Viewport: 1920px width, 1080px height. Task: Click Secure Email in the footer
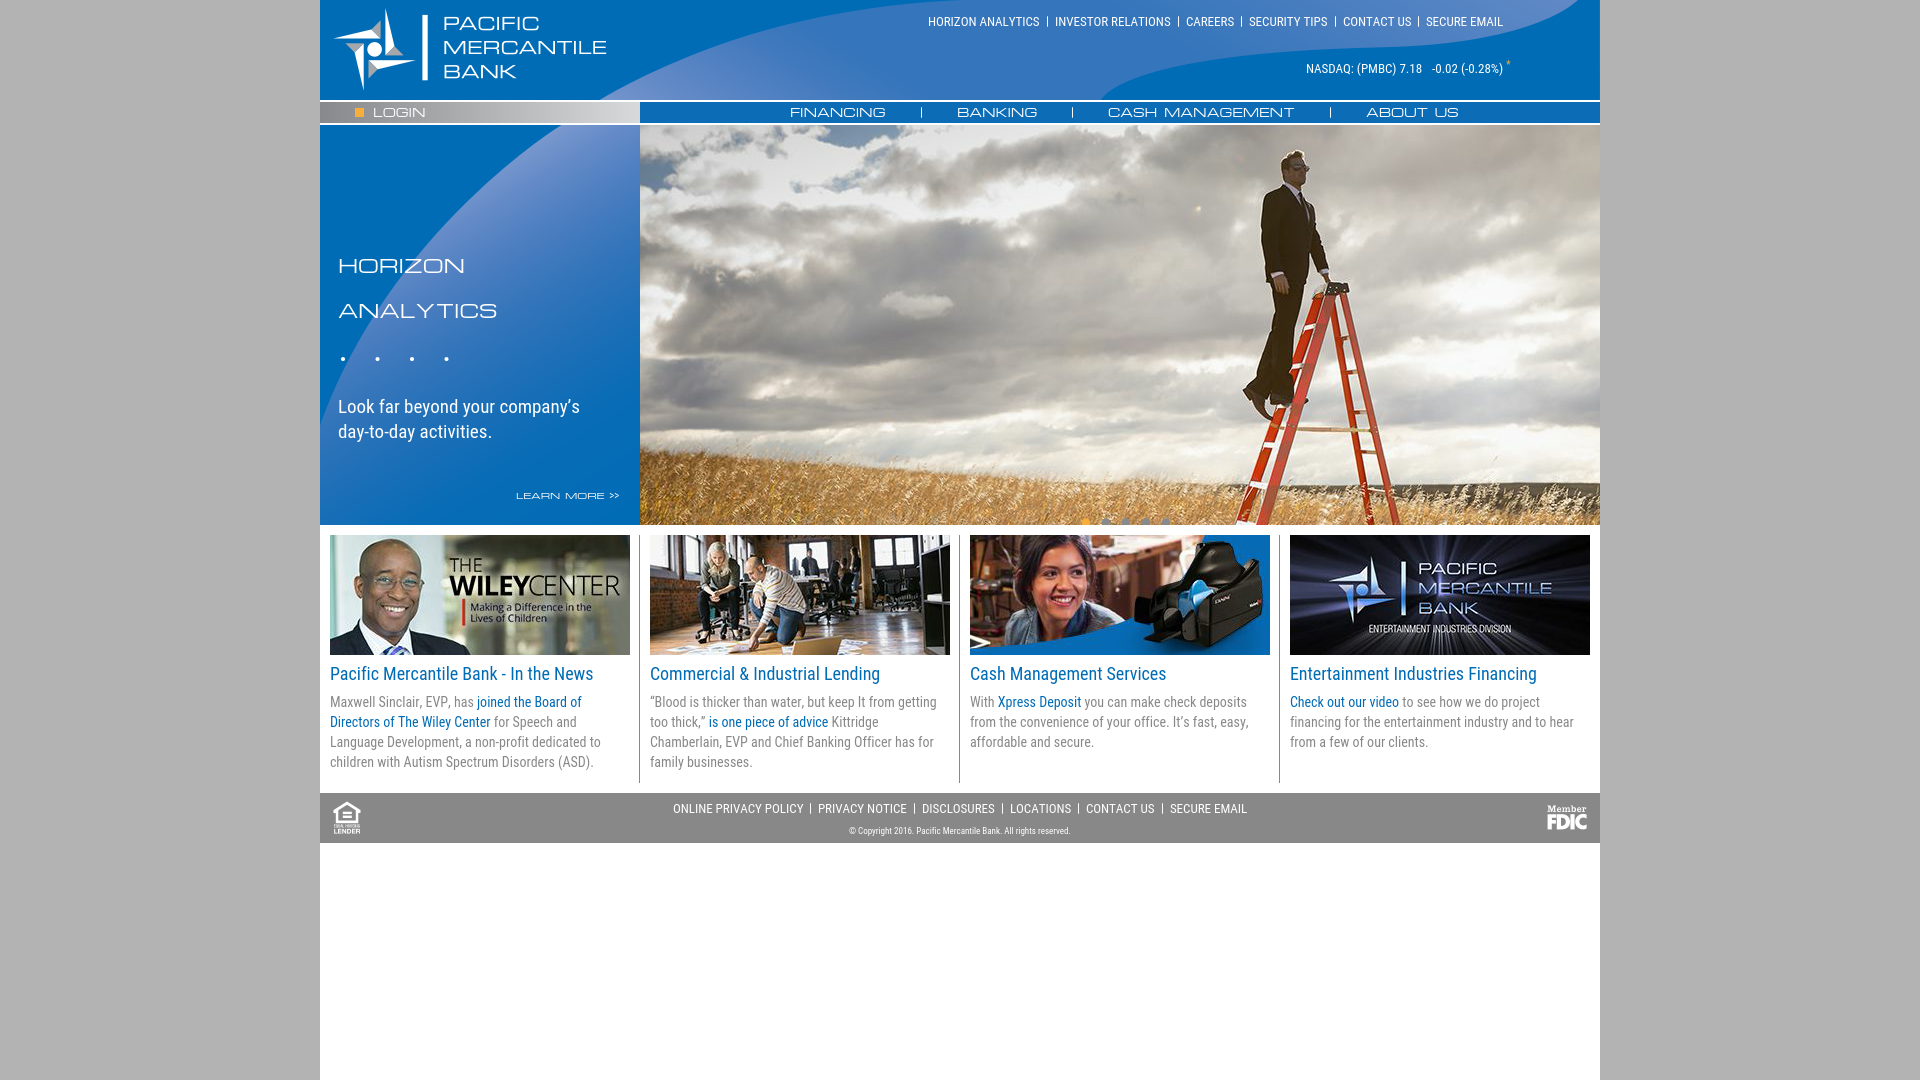pyautogui.click(x=1208, y=809)
